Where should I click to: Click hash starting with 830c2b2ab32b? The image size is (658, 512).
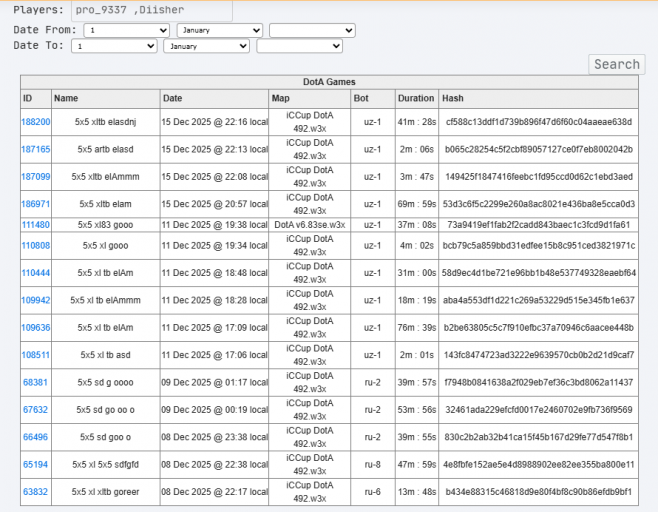click(x=539, y=437)
